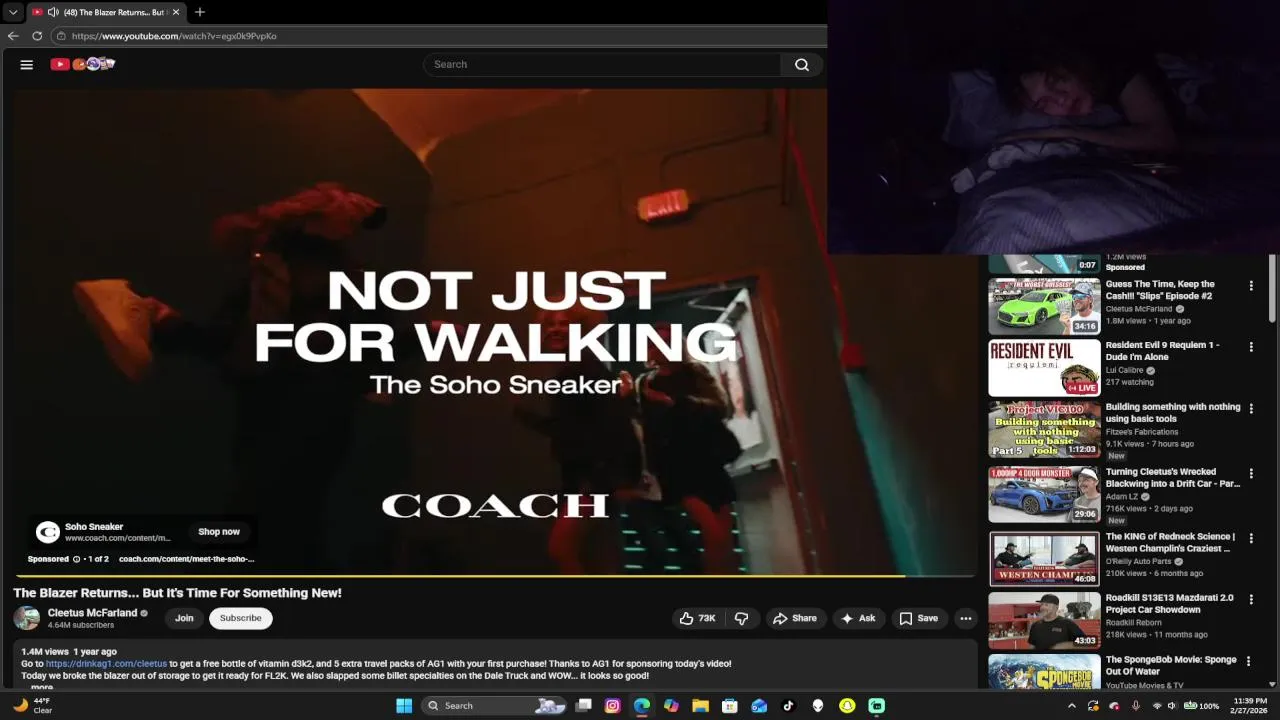1280x720 pixels.
Task: Mute the tab using its speaker icon
Action: [52, 12]
